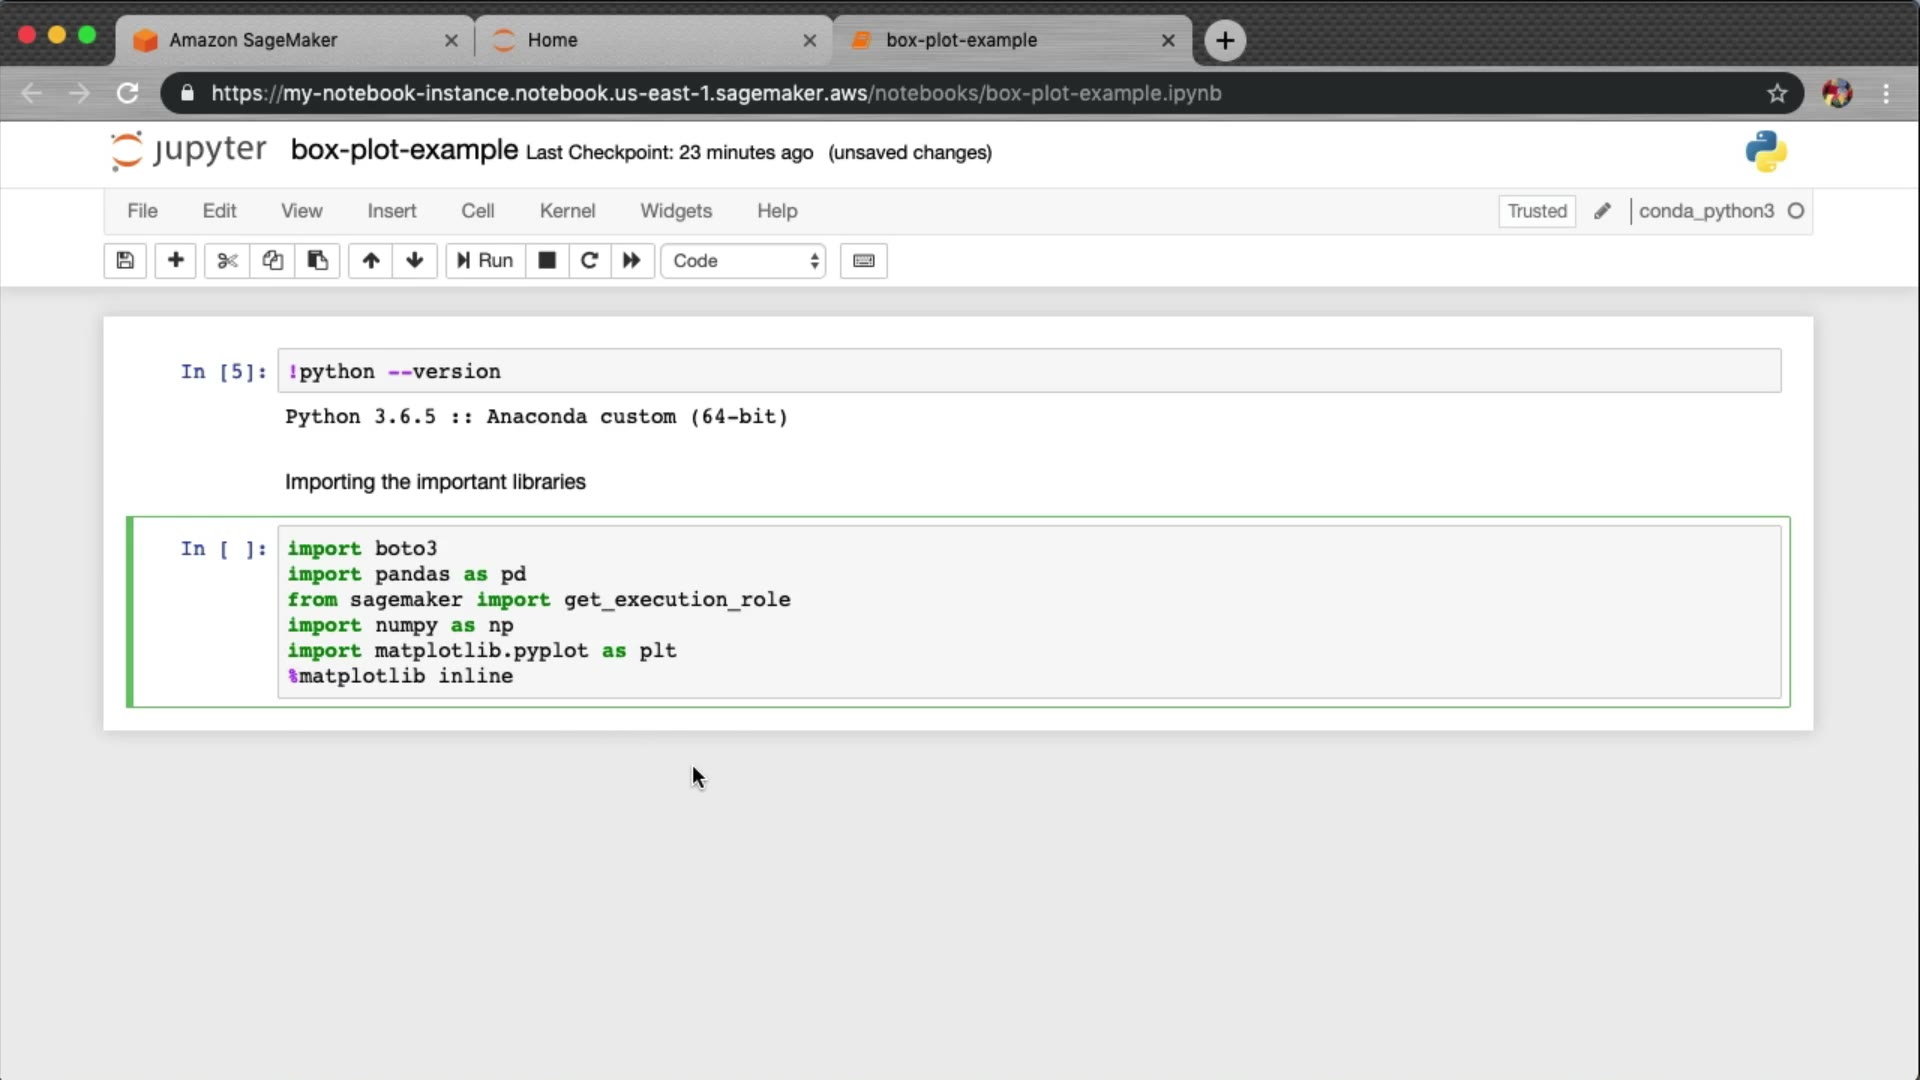Insert cell below with plus icon
Image resolution: width=1920 pixels, height=1080 pixels.
click(175, 261)
